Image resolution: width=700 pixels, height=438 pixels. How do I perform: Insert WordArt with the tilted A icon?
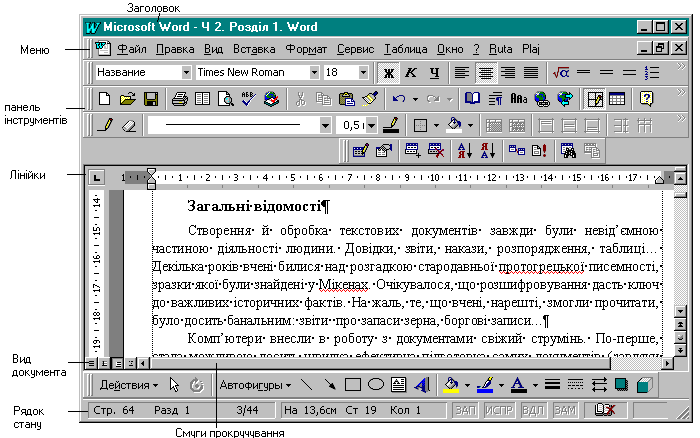coord(421,384)
